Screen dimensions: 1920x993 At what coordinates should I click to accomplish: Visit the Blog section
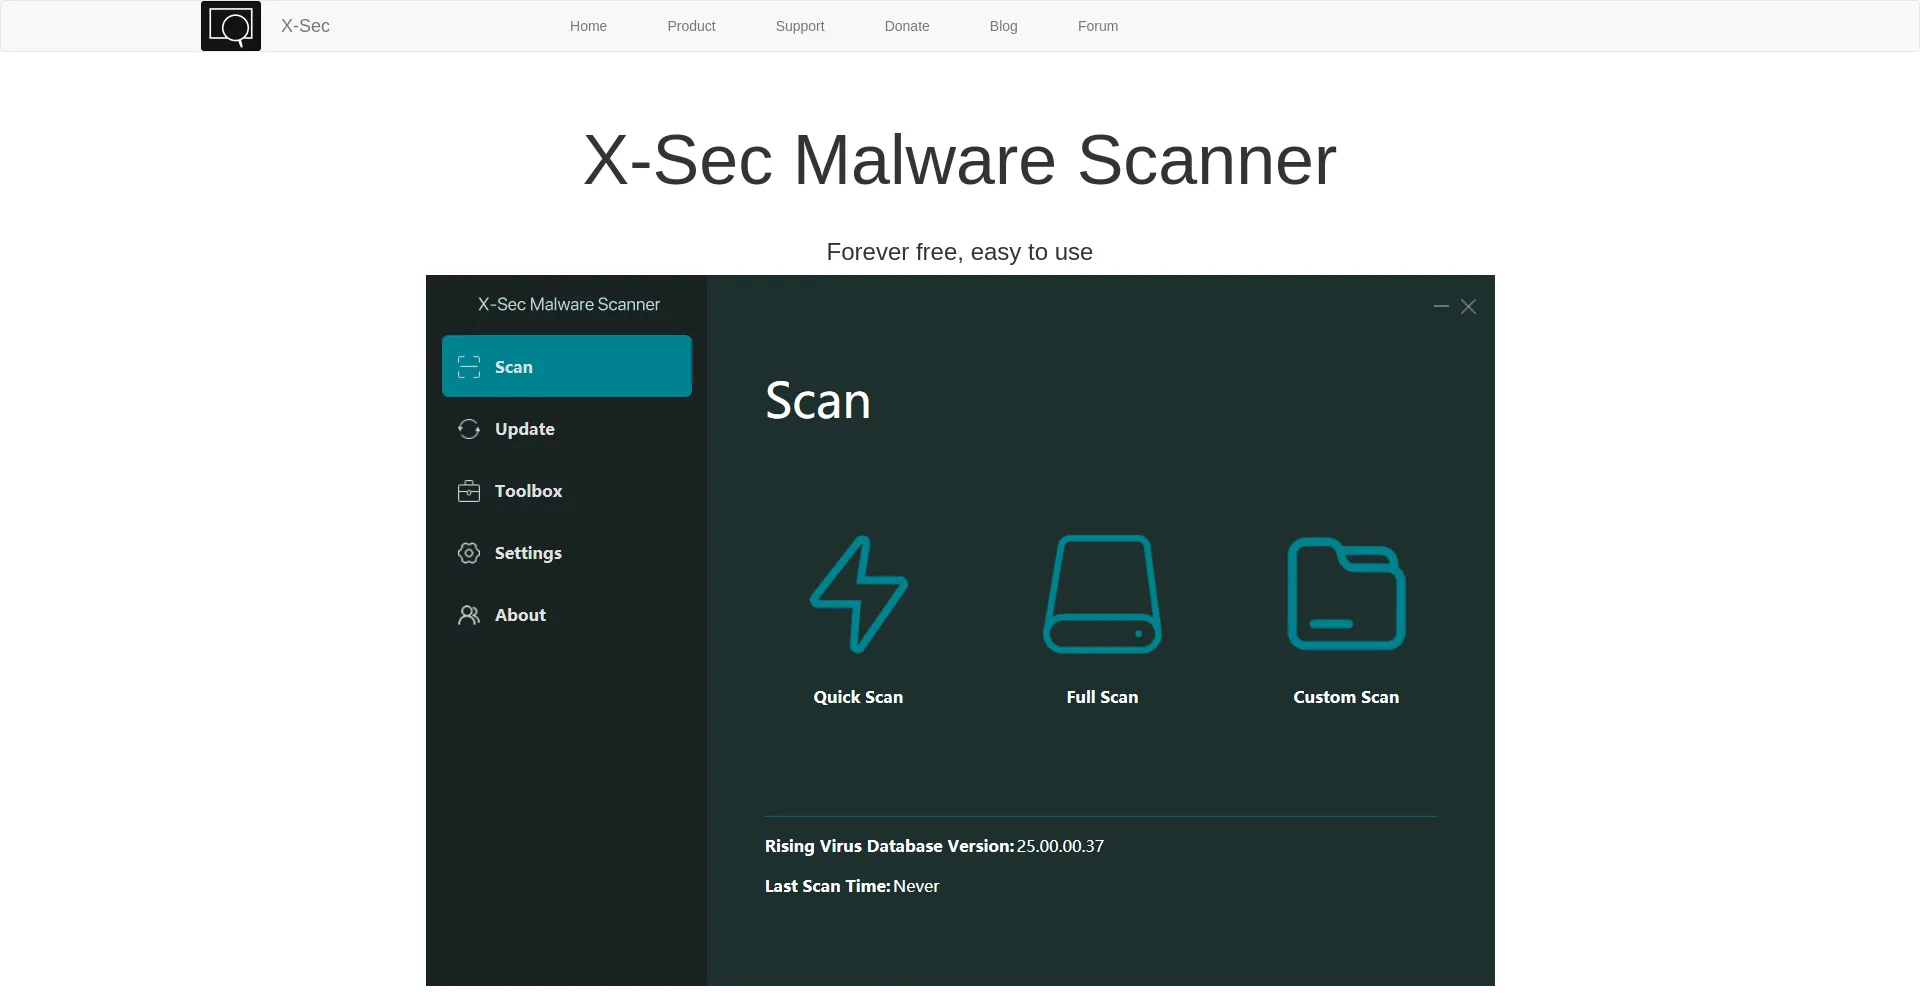1003,26
